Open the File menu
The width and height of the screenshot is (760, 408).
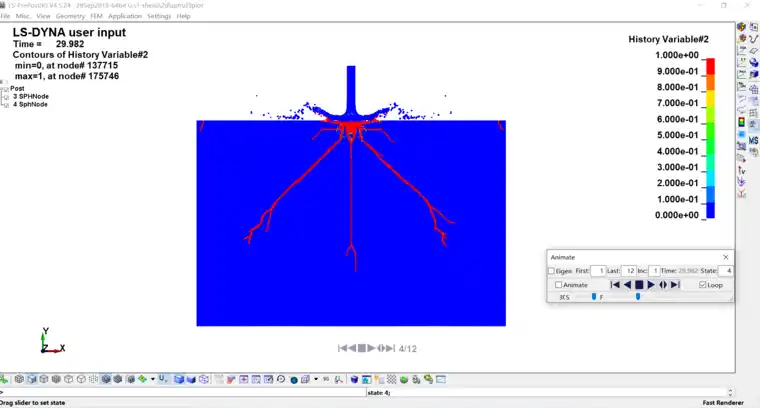pyautogui.click(x=5, y=16)
